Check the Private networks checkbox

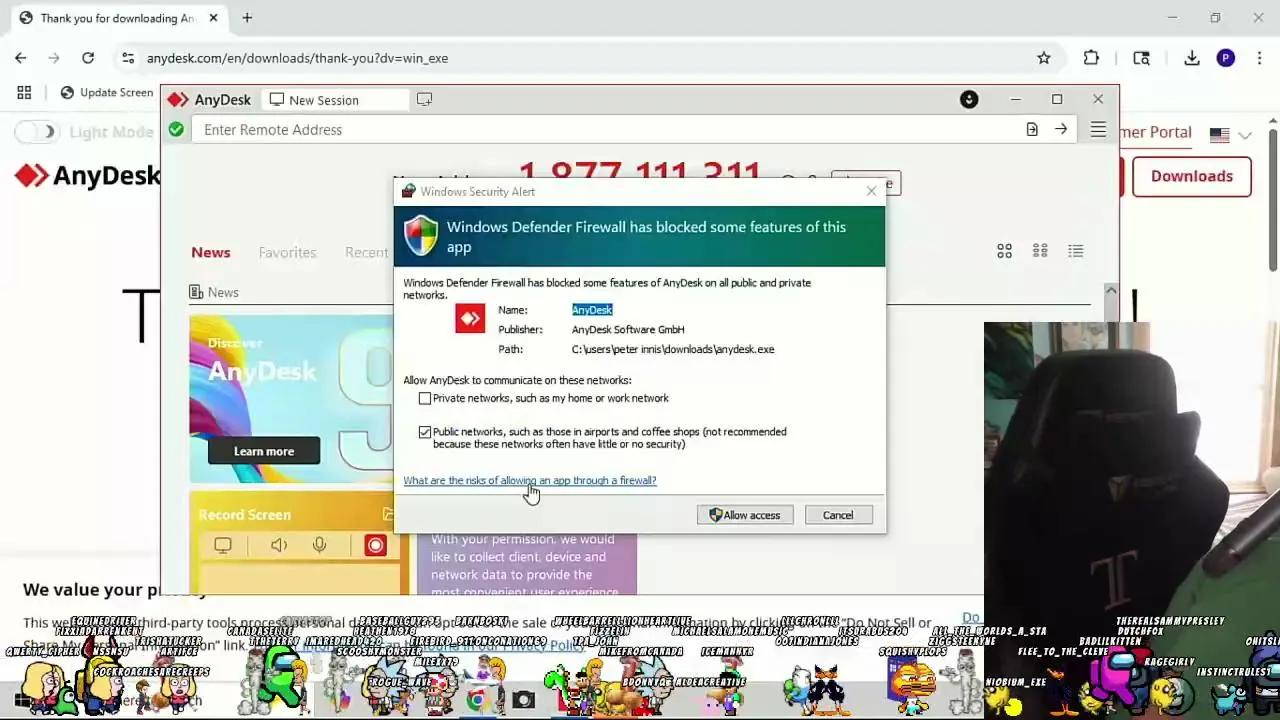tap(425, 398)
